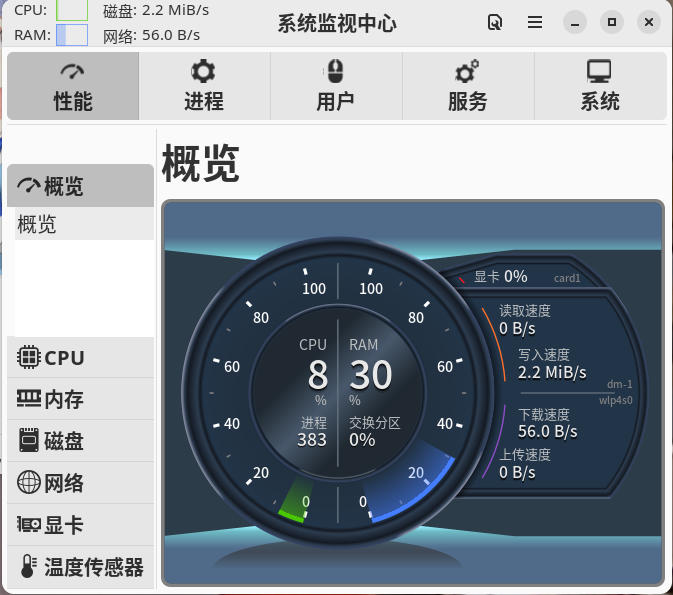The width and height of the screenshot is (673, 595).
Task: Open the hamburger main menu
Action: pyautogui.click(x=535, y=22)
